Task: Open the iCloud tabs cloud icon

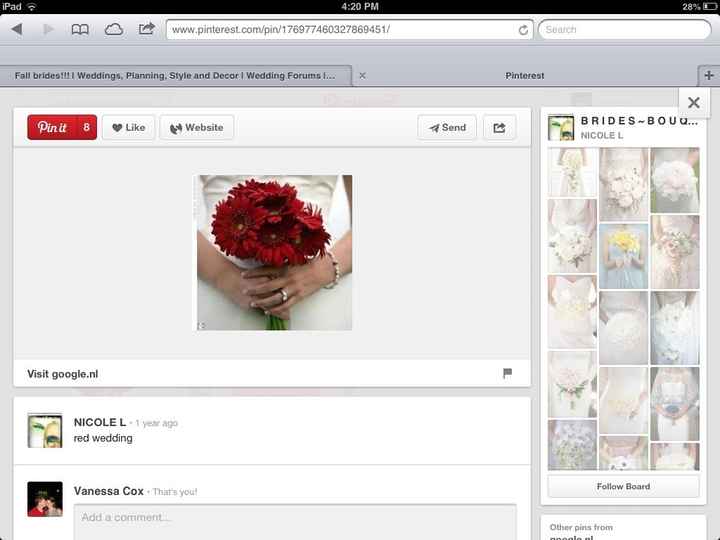Action: click(113, 30)
